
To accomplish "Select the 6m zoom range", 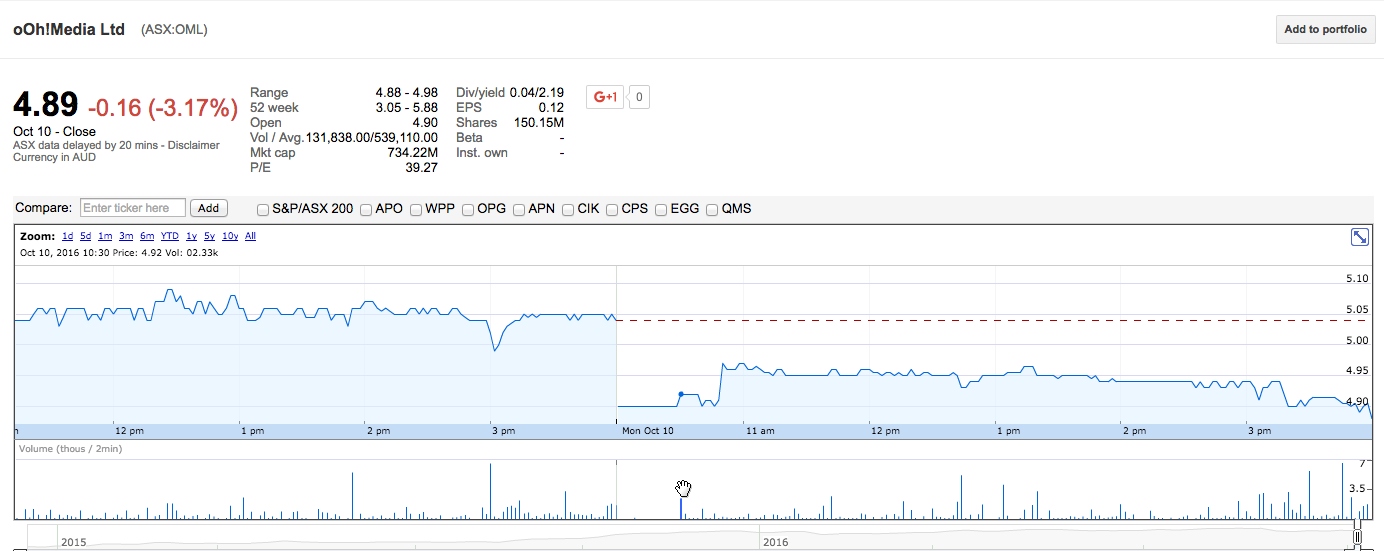I will [x=147, y=237].
